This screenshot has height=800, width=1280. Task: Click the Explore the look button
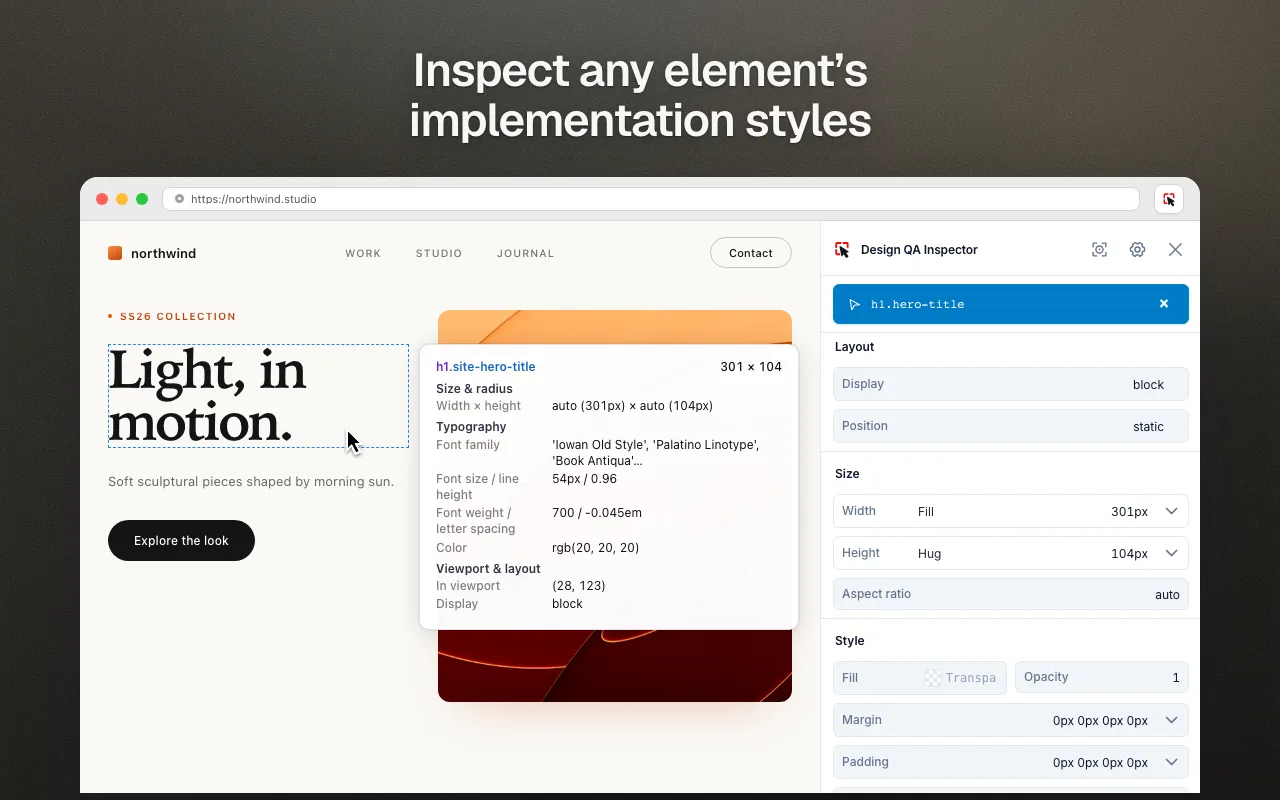point(181,540)
